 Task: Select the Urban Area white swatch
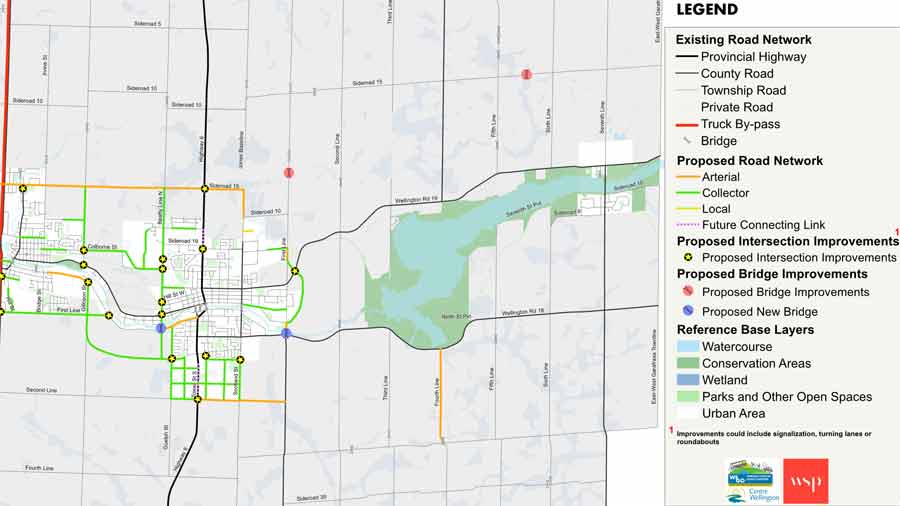pos(688,413)
